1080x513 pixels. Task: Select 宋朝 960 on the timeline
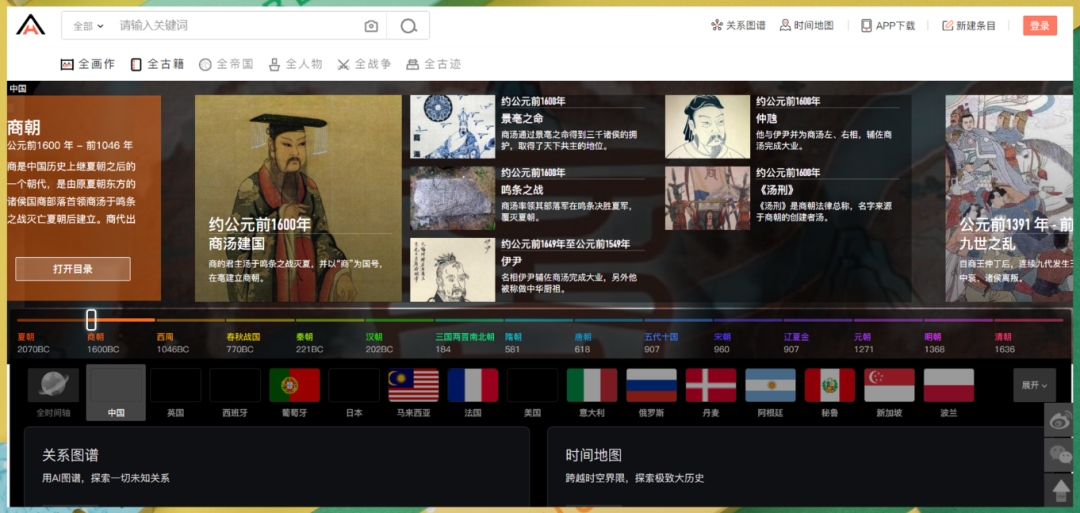click(x=723, y=343)
